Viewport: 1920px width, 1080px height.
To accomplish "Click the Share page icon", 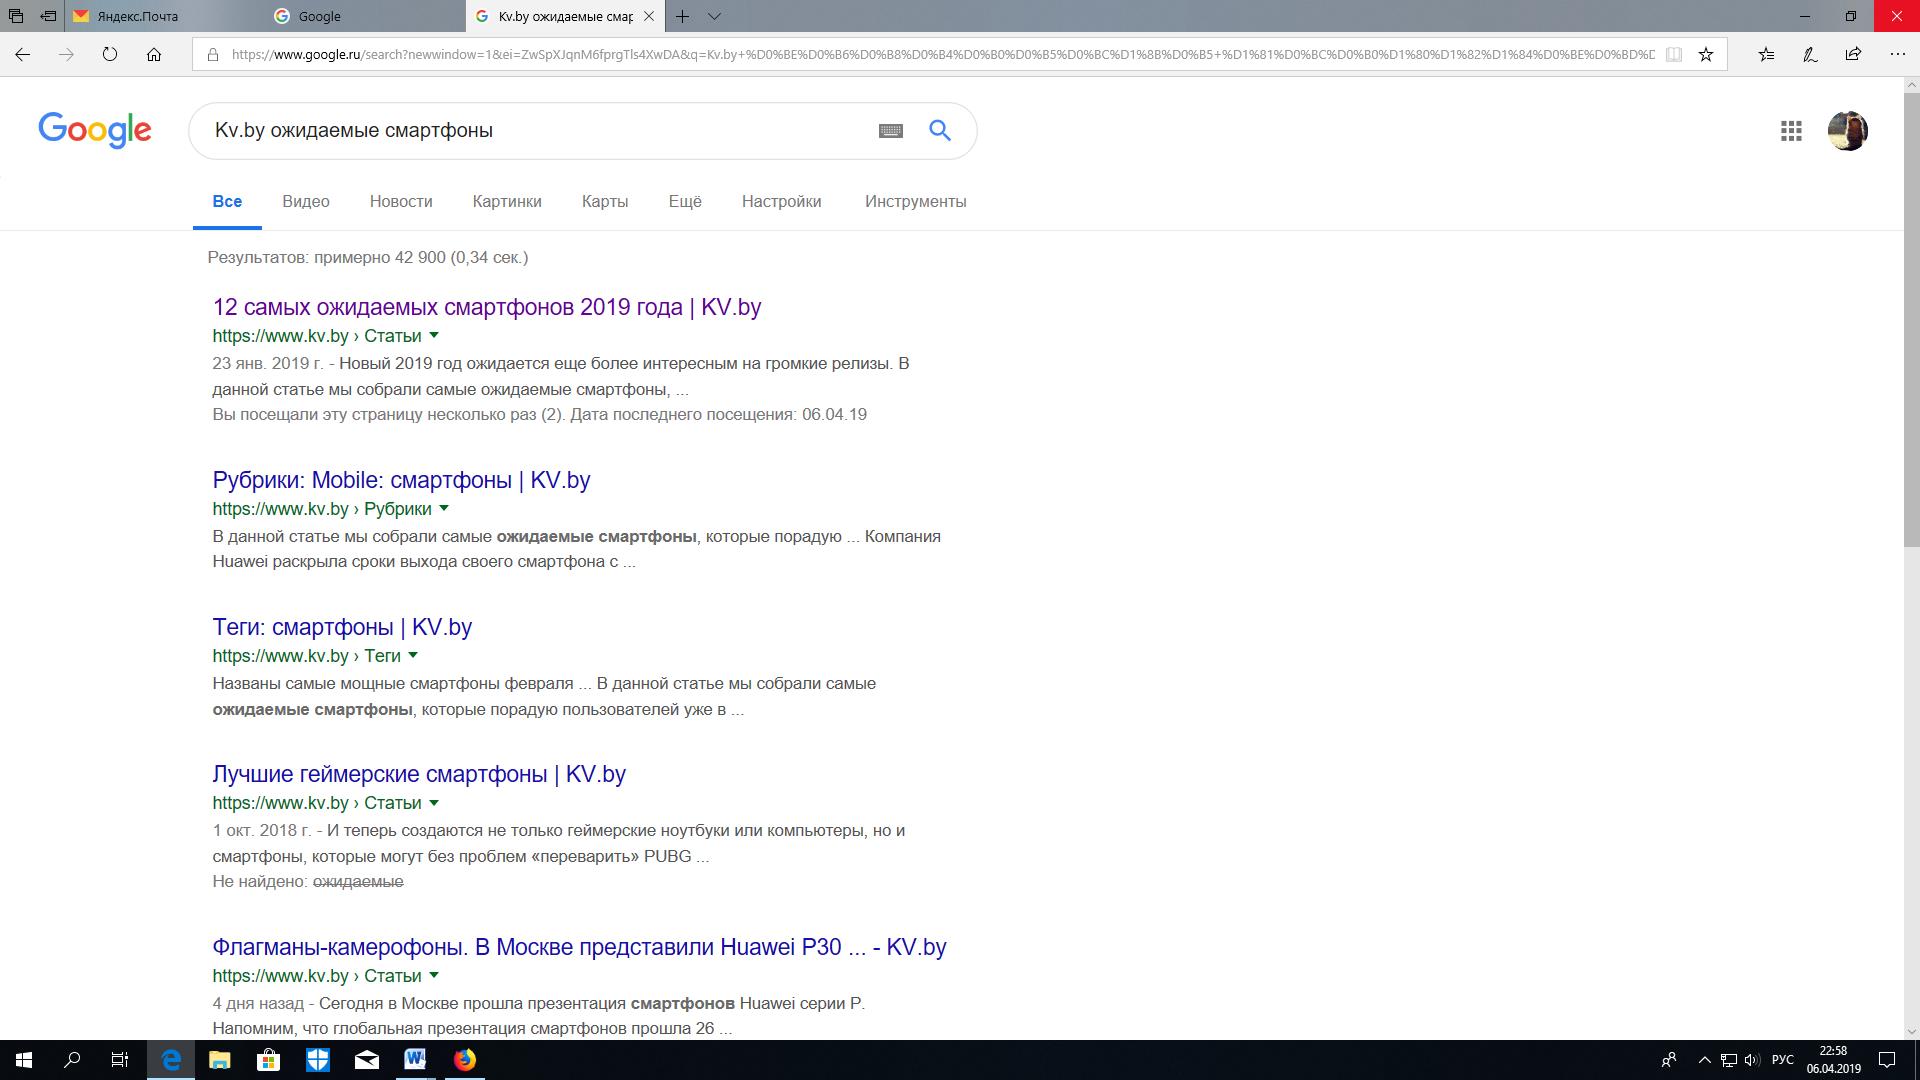I will [x=1853, y=55].
